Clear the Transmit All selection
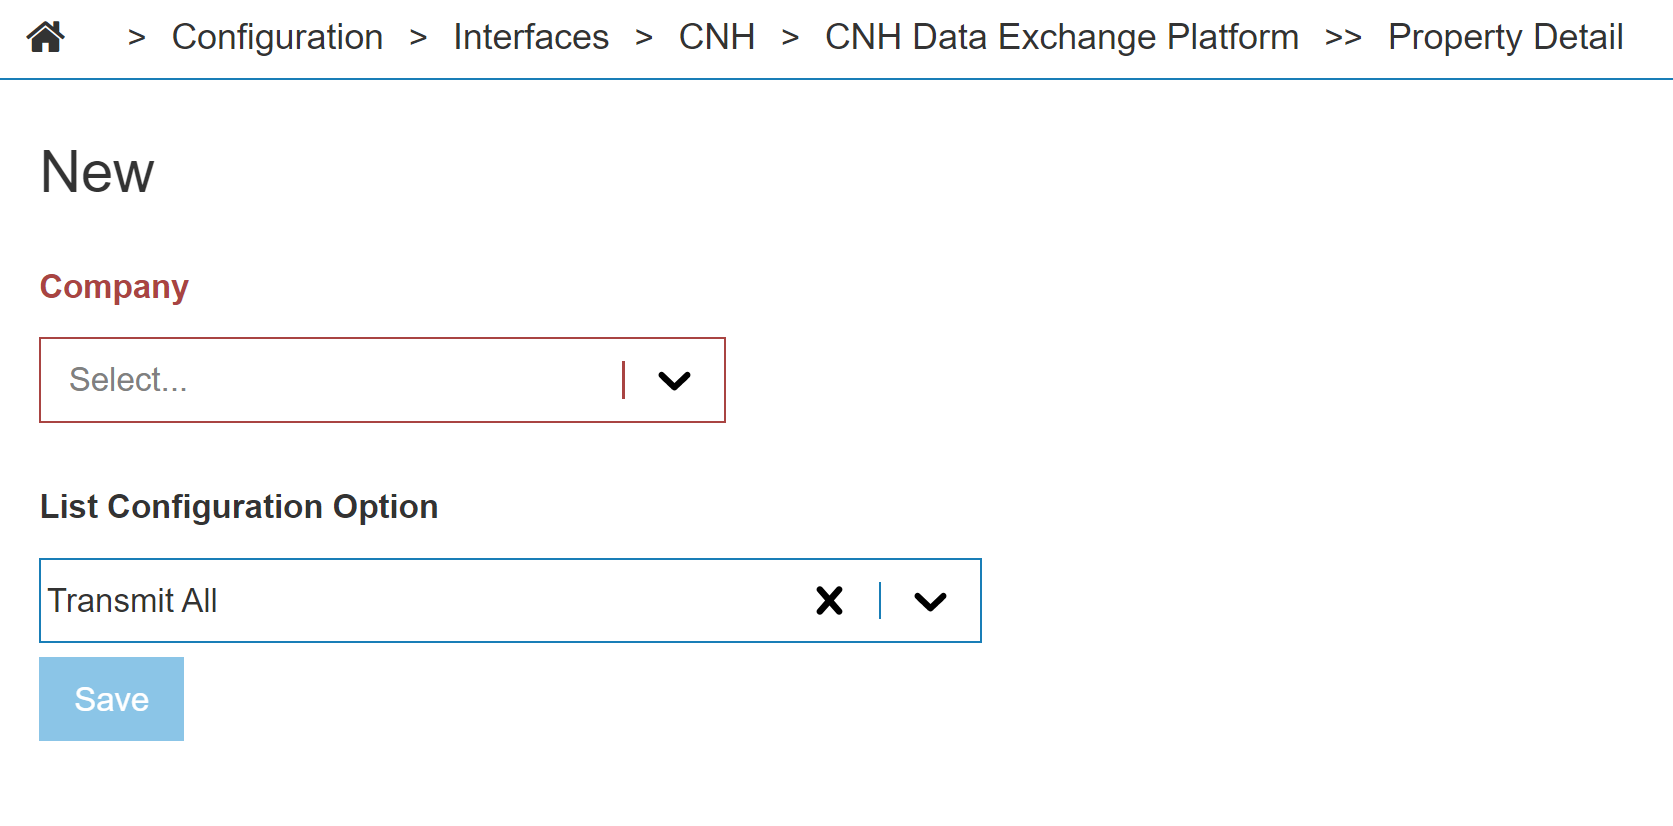Viewport: 1673px width, 826px height. [829, 600]
